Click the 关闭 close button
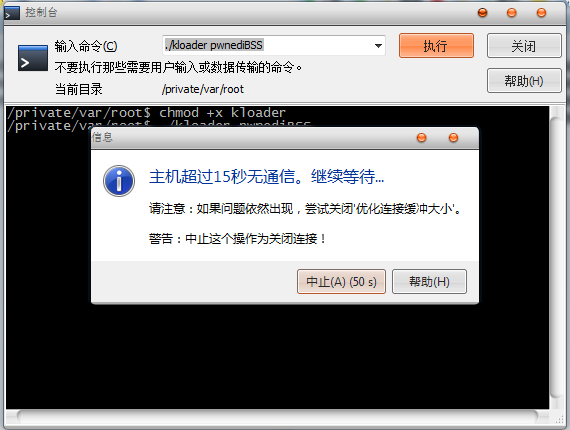 [x=524, y=46]
